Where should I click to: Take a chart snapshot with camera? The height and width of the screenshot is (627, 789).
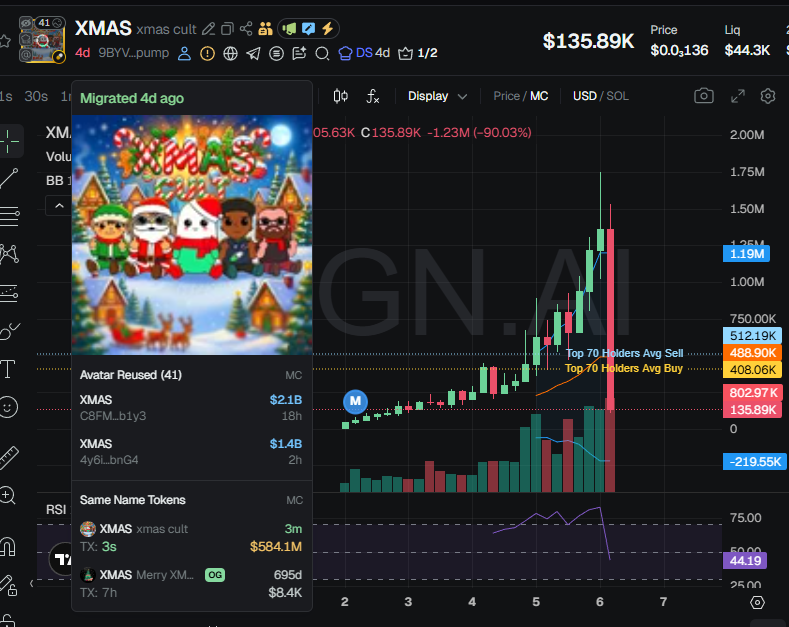[703, 96]
